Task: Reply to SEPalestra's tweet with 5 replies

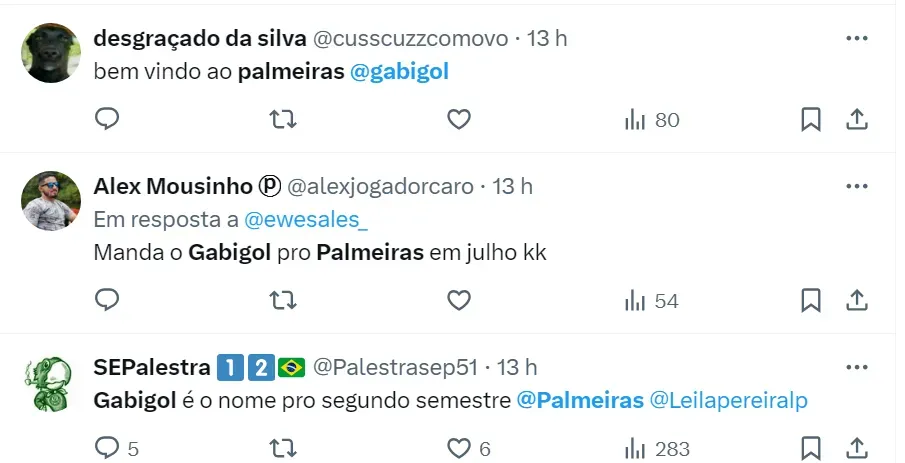Action: point(117,449)
